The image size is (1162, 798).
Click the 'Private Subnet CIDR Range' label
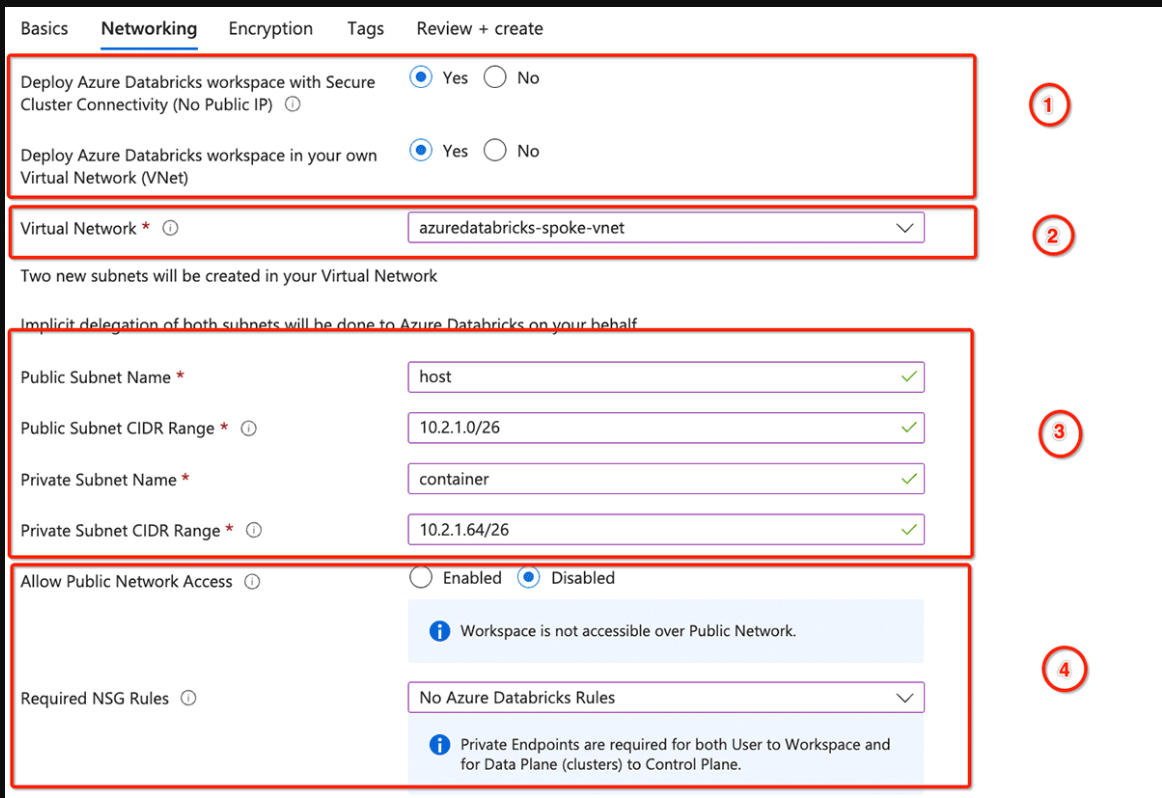pos(121,531)
